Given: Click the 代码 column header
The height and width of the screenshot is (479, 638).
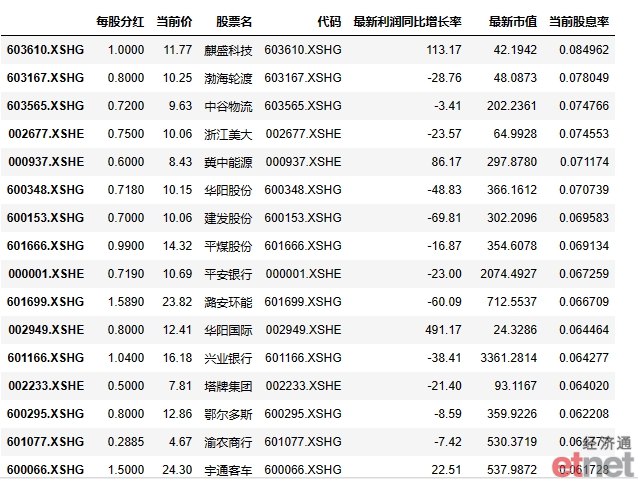Looking at the screenshot, I should click(x=329, y=22).
